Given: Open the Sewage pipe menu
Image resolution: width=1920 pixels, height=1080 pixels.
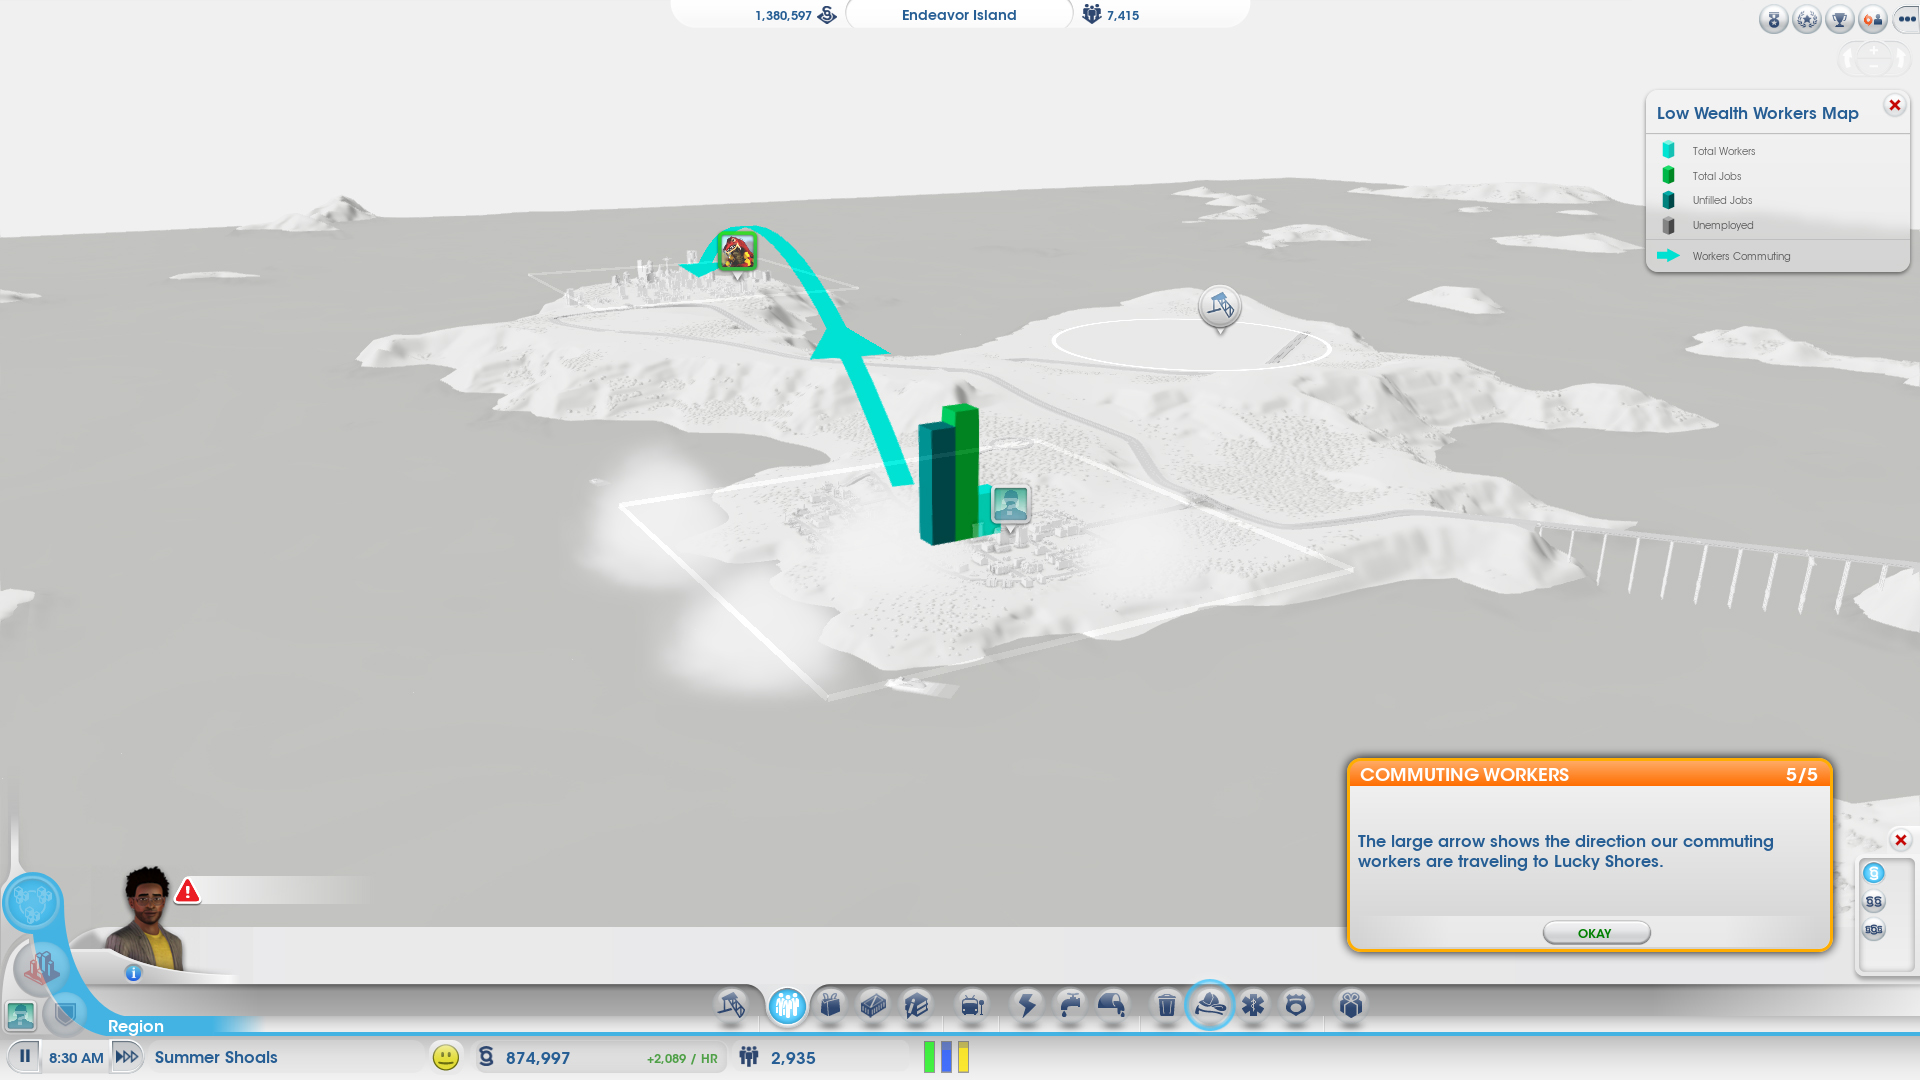Looking at the screenshot, I should point(1112,1005).
